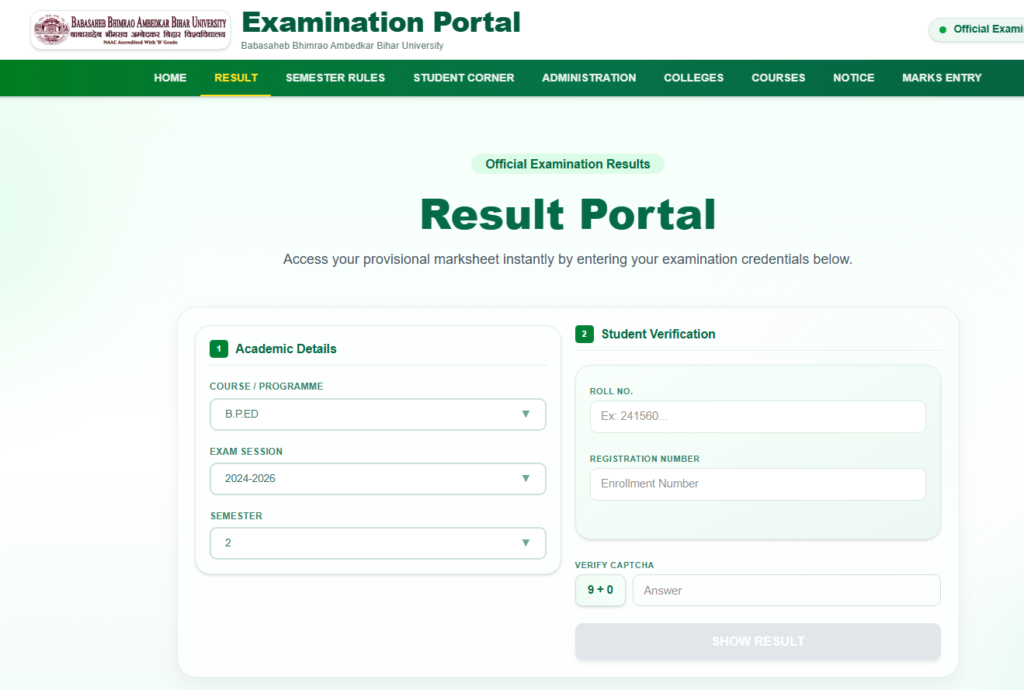Click the Official Examination Results pill label
This screenshot has width=1024, height=690.
(x=568, y=164)
